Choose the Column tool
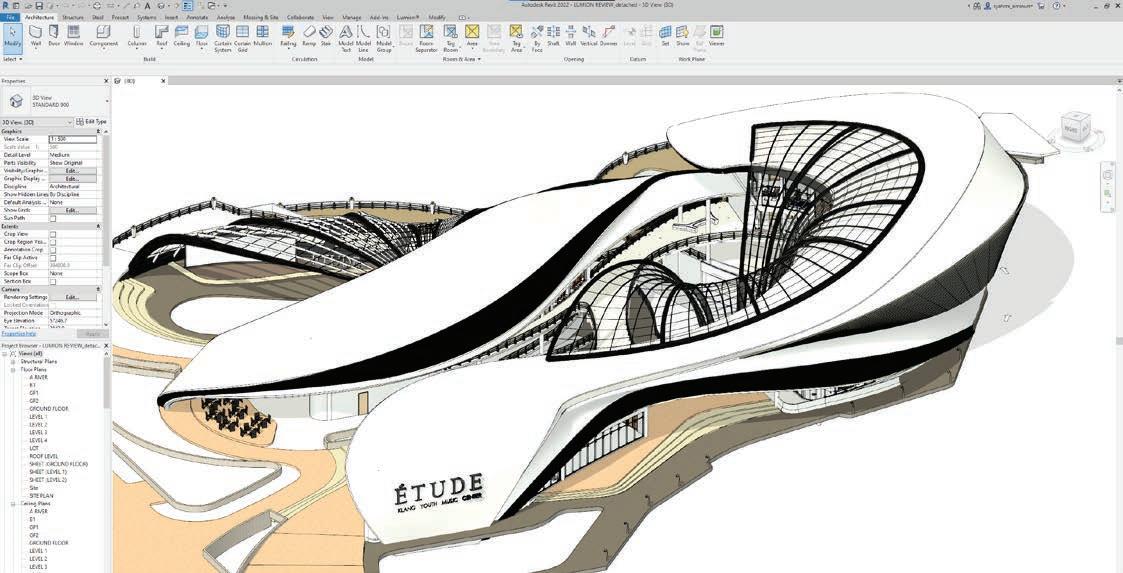 click(138, 36)
